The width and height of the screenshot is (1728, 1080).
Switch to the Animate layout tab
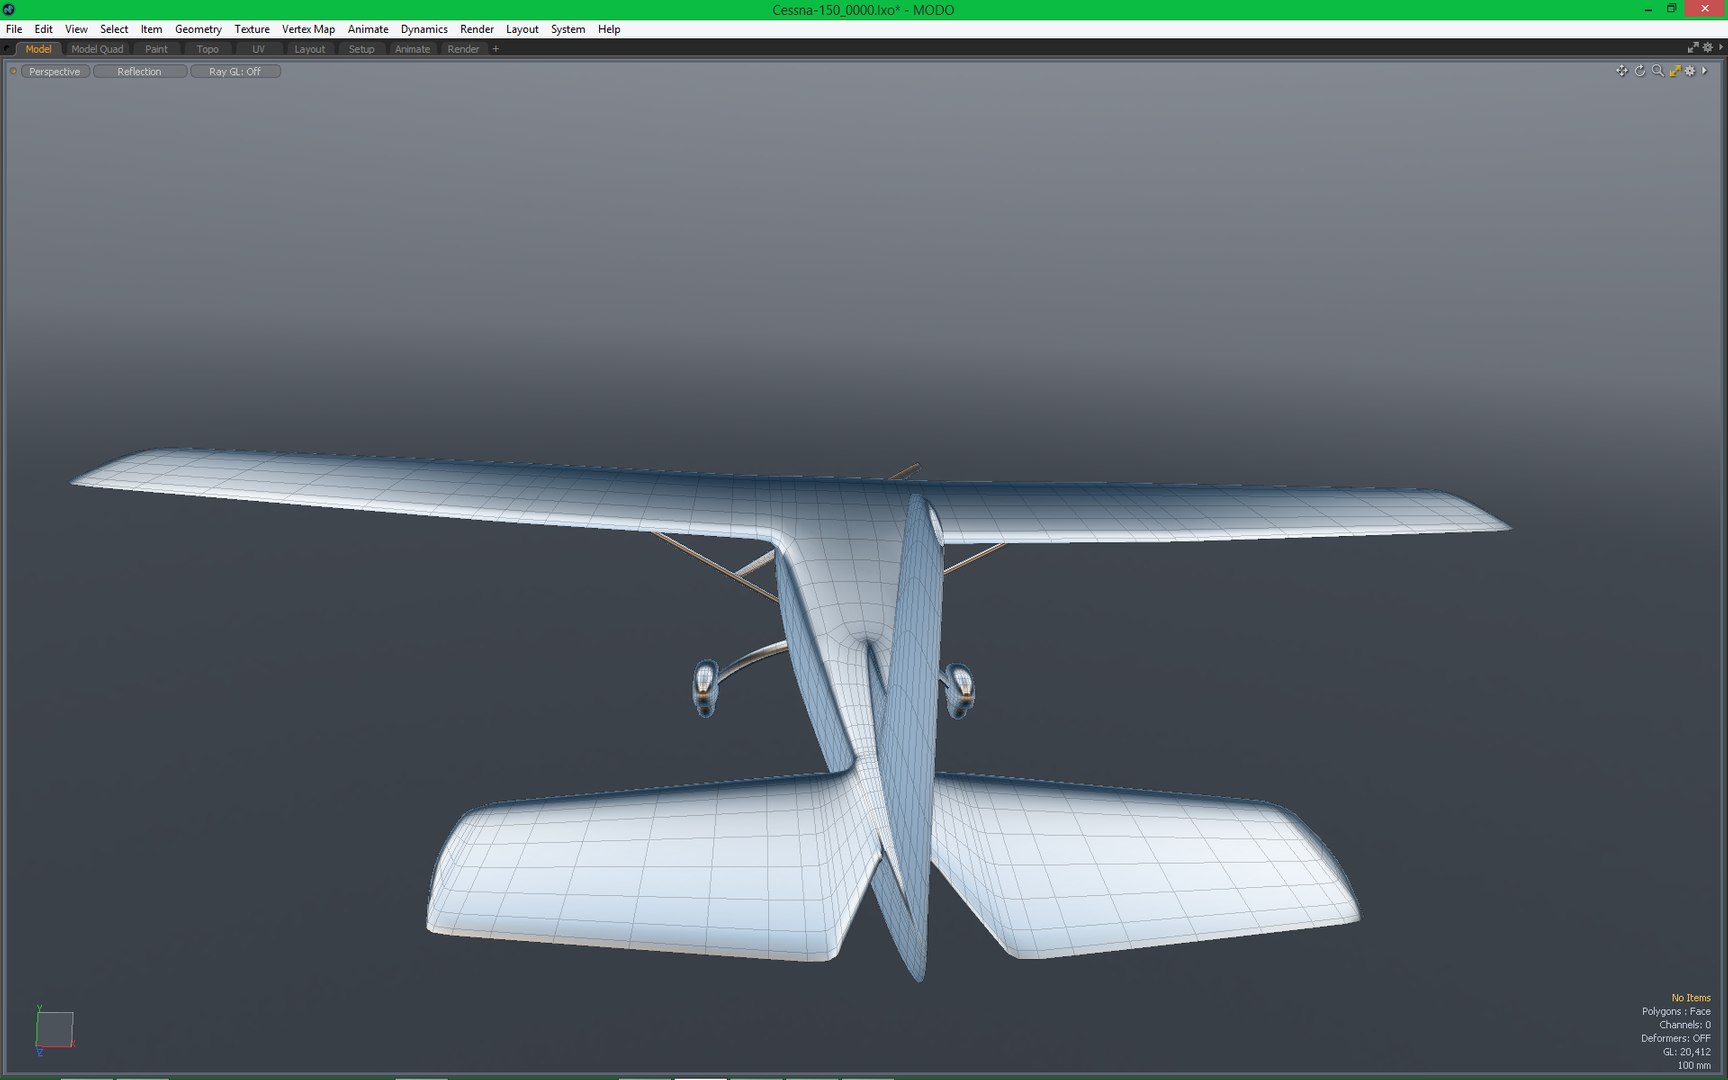coord(412,49)
